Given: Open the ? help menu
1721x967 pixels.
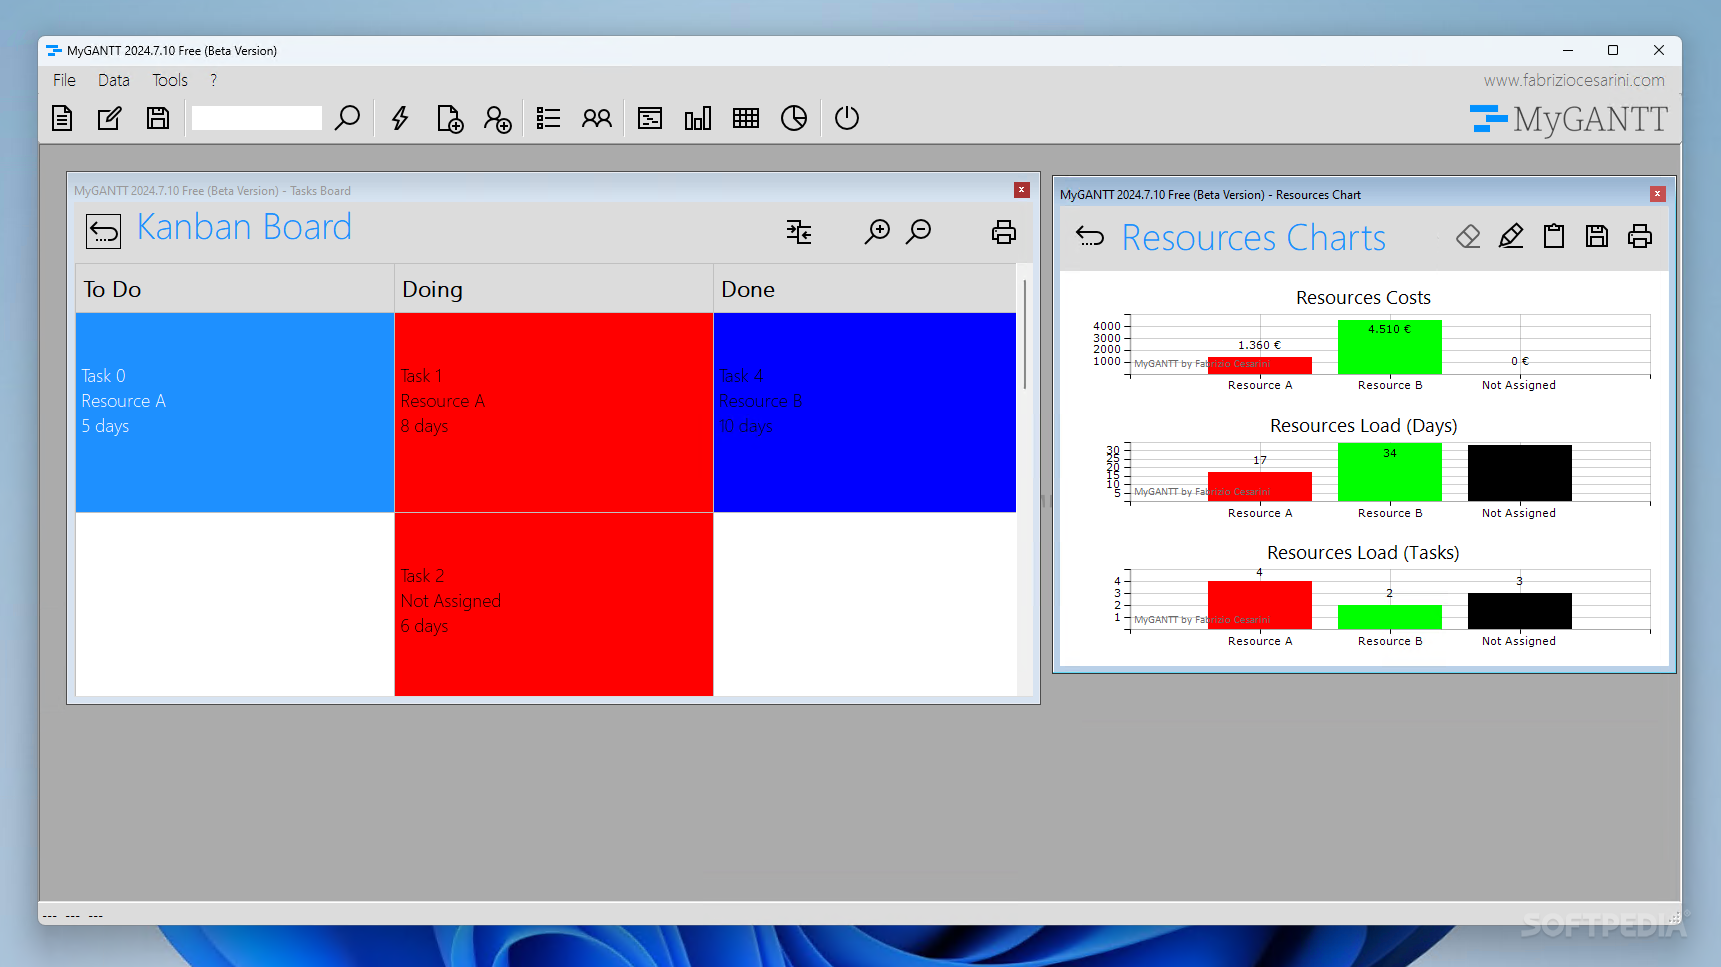Looking at the screenshot, I should pos(213,80).
